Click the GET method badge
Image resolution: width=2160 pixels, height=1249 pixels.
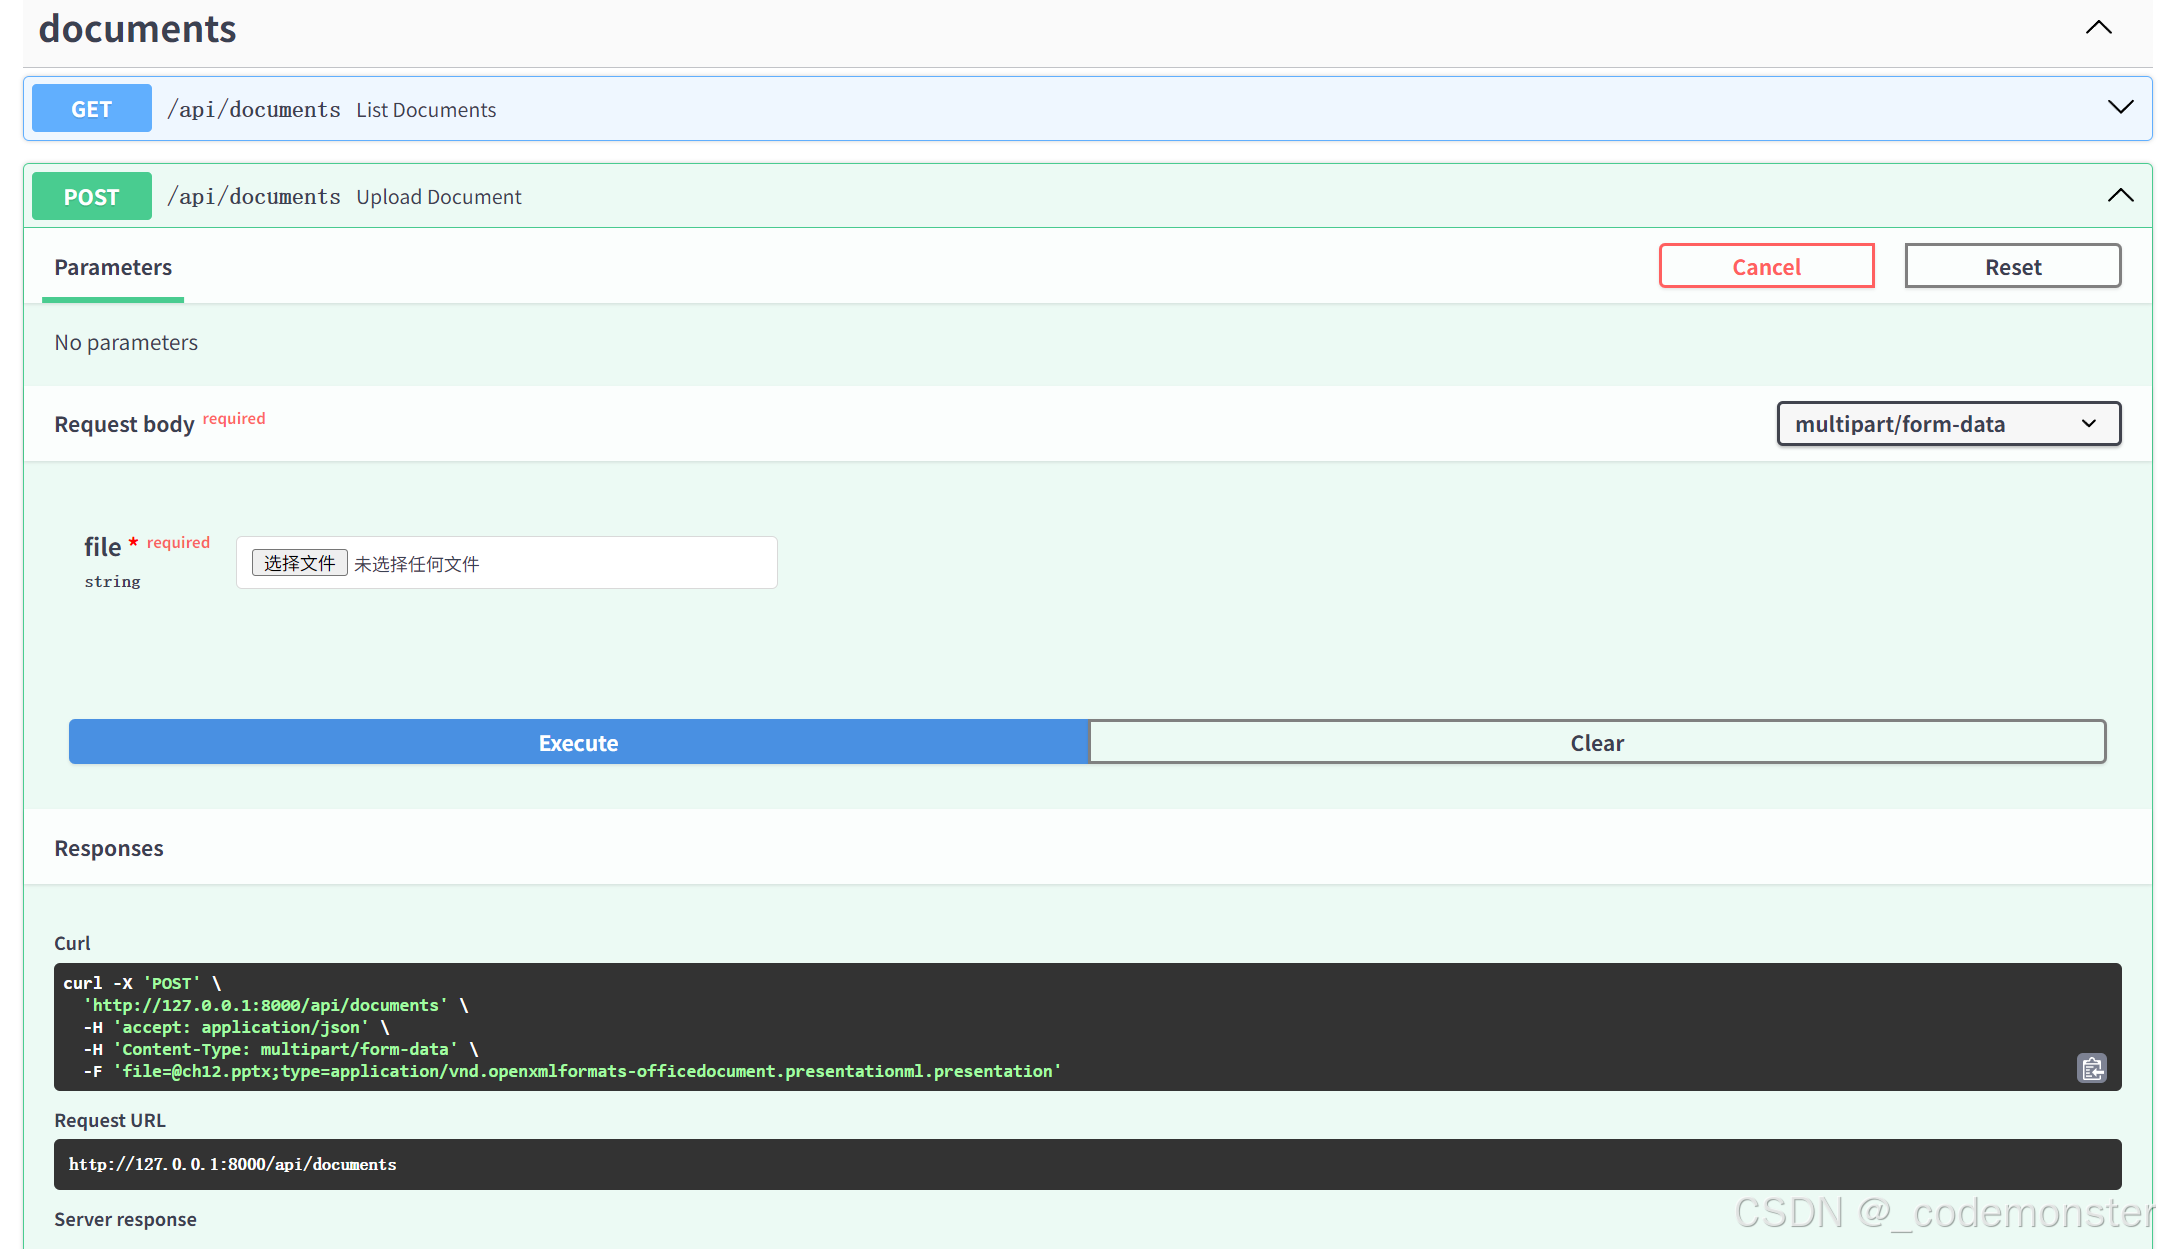pyautogui.click(x=92, y=109)
